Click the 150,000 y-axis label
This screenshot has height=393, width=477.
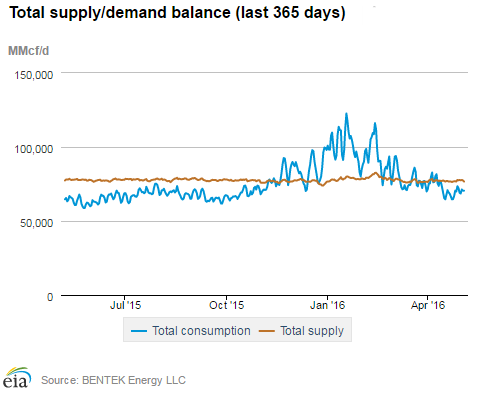click(x=33, y=75)
